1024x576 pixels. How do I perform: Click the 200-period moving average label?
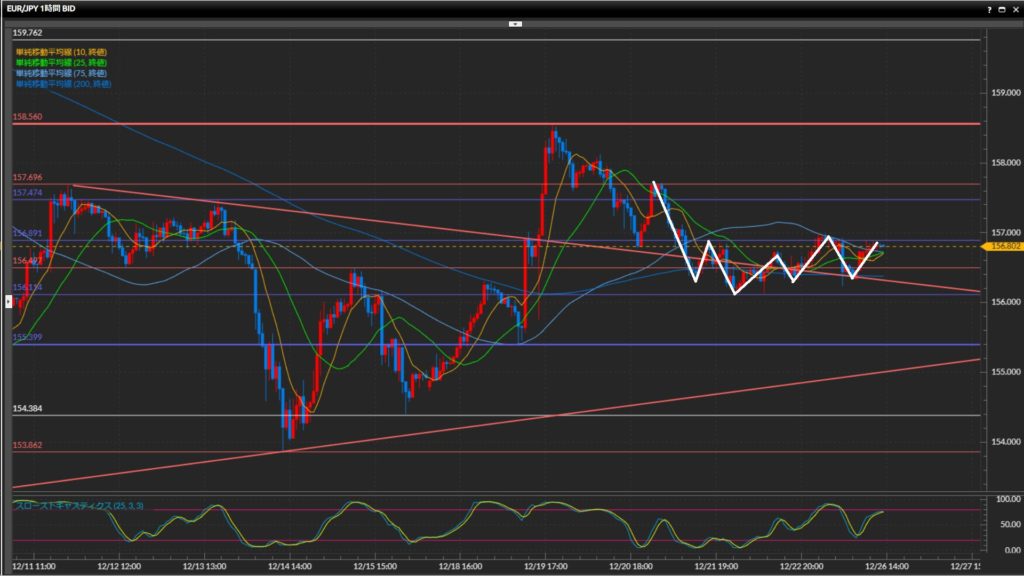pyautogui.click(x=63, y=83)
